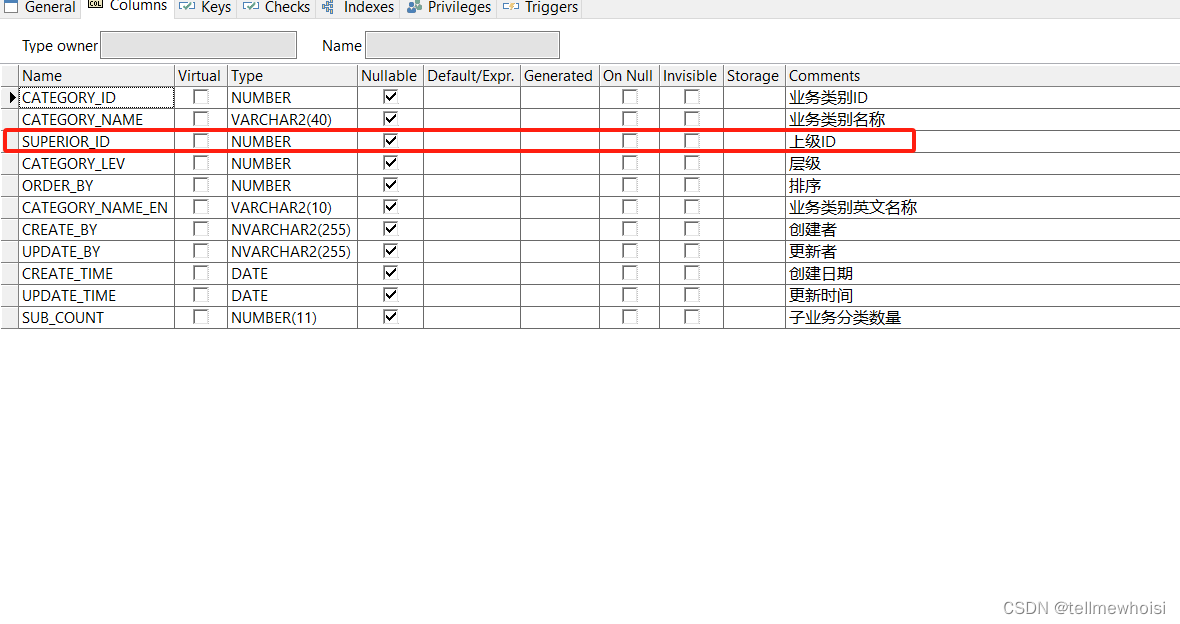Click the Name column header
The height and width of the screenshot is (624, 1180).
[96, 76]
